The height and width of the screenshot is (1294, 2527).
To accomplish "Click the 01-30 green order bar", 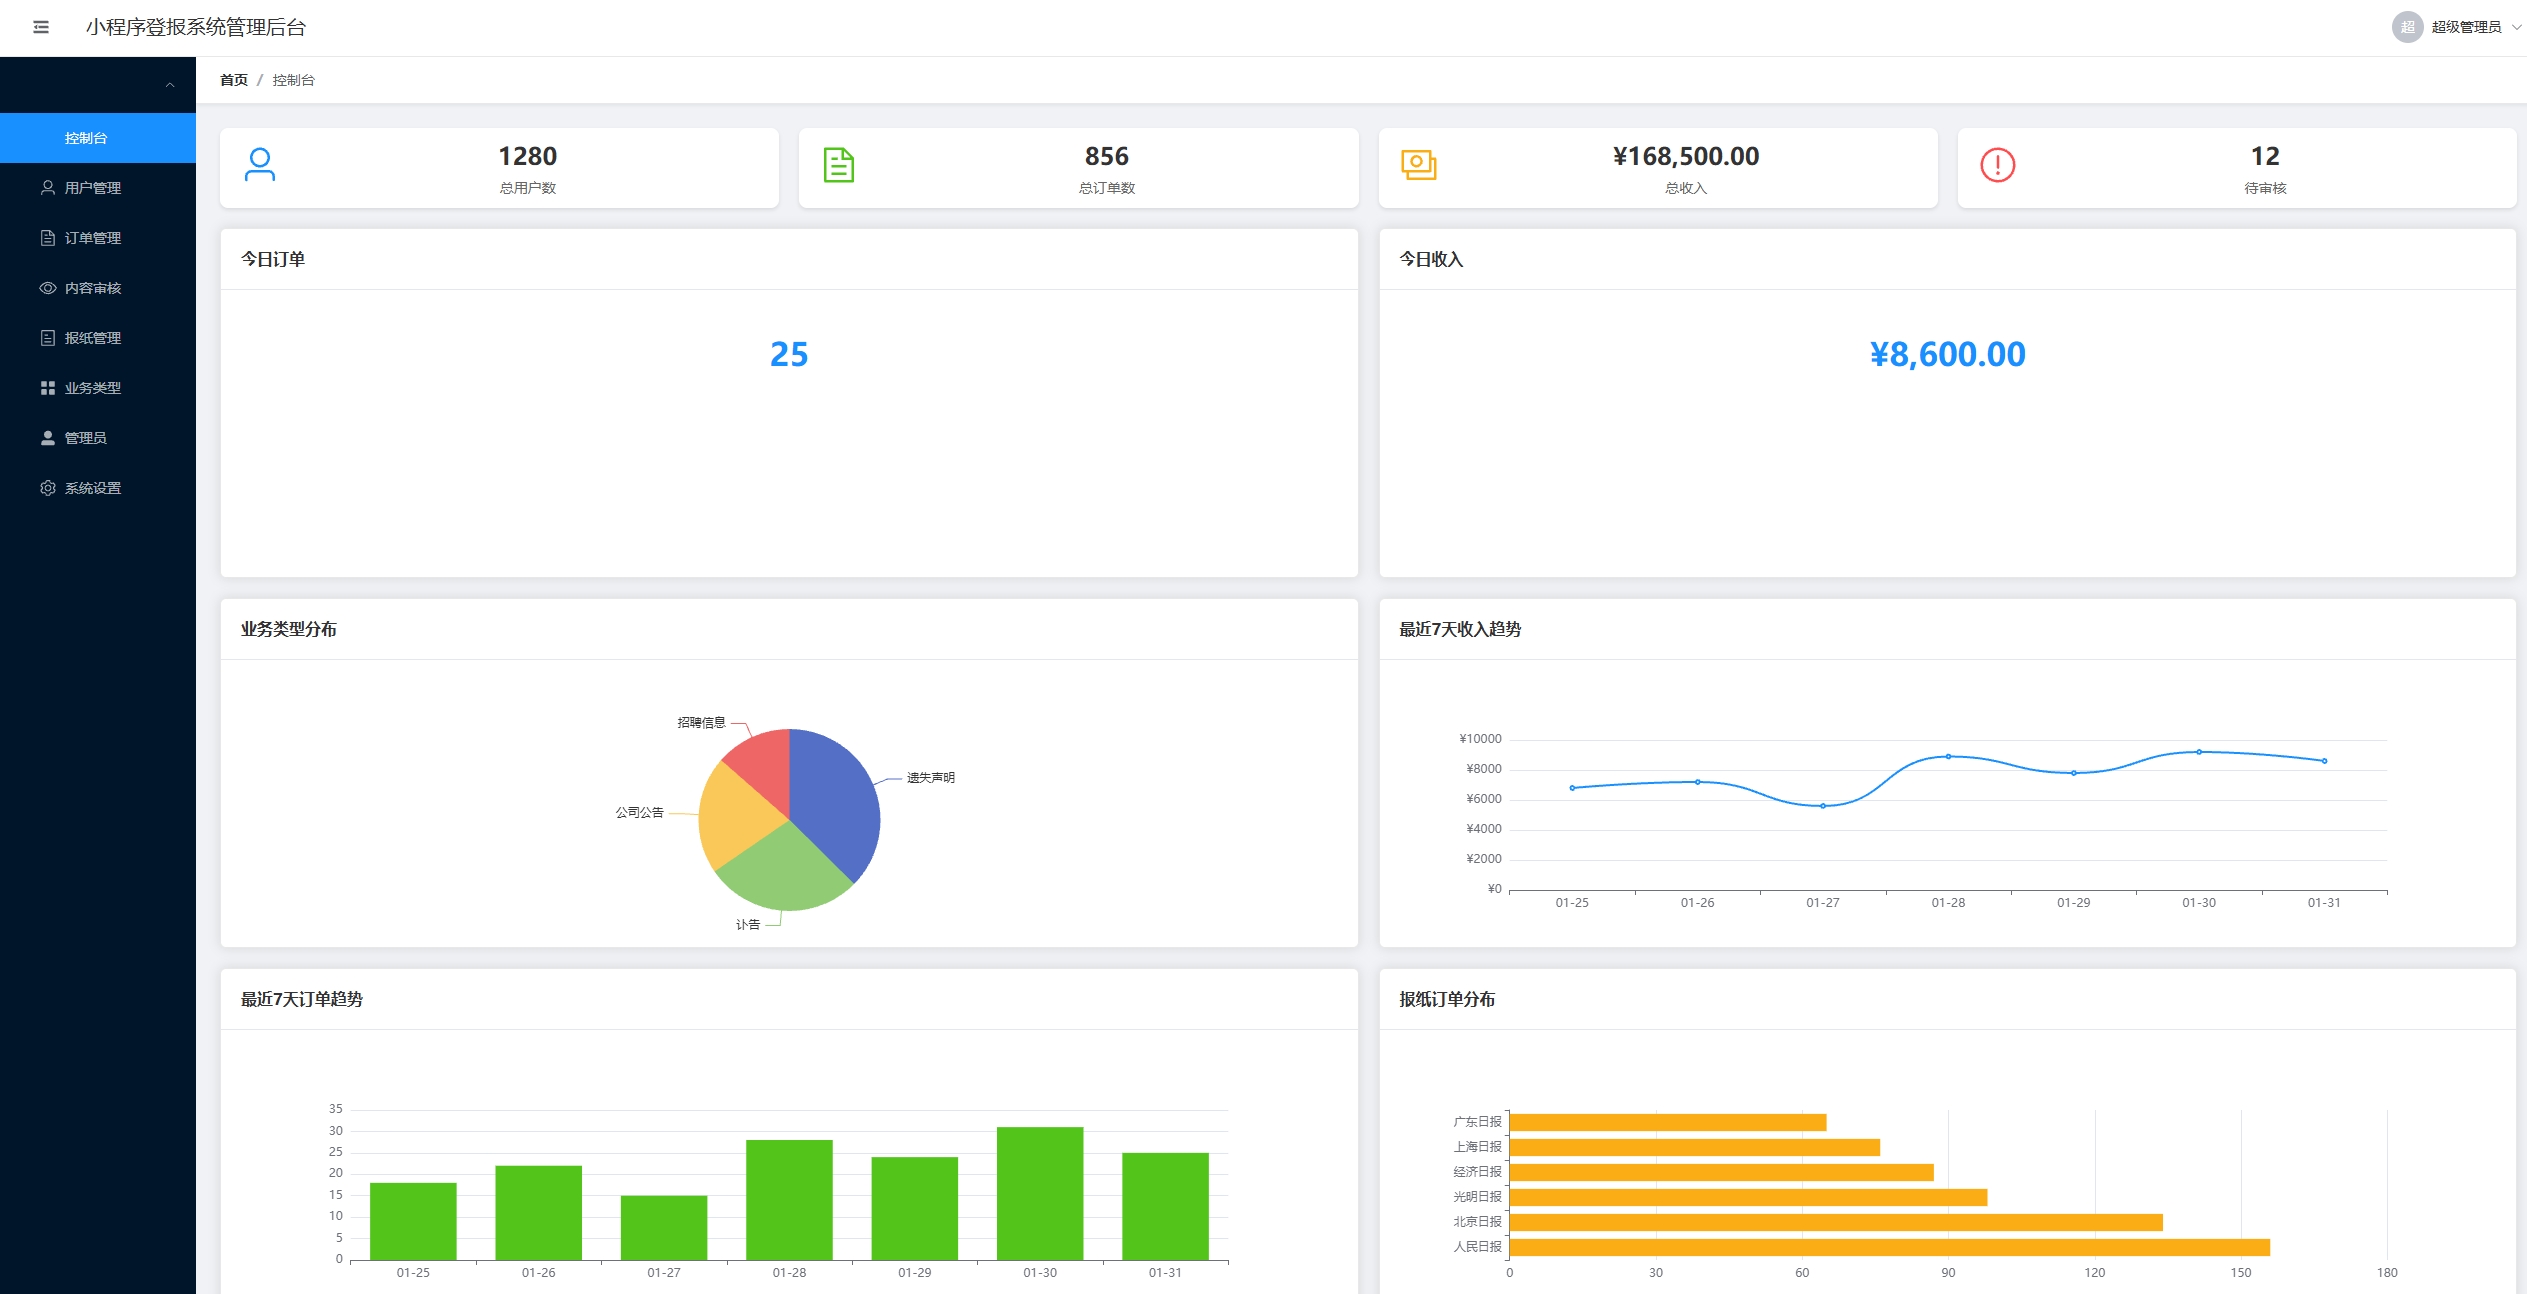I will tap(1039, 1193).
